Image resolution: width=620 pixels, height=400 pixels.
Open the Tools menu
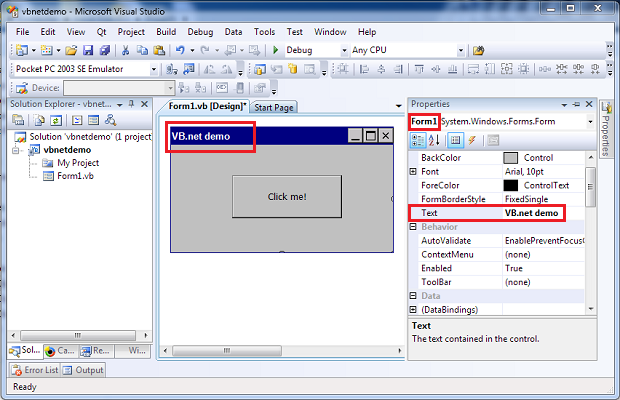[x=264, y=32]
